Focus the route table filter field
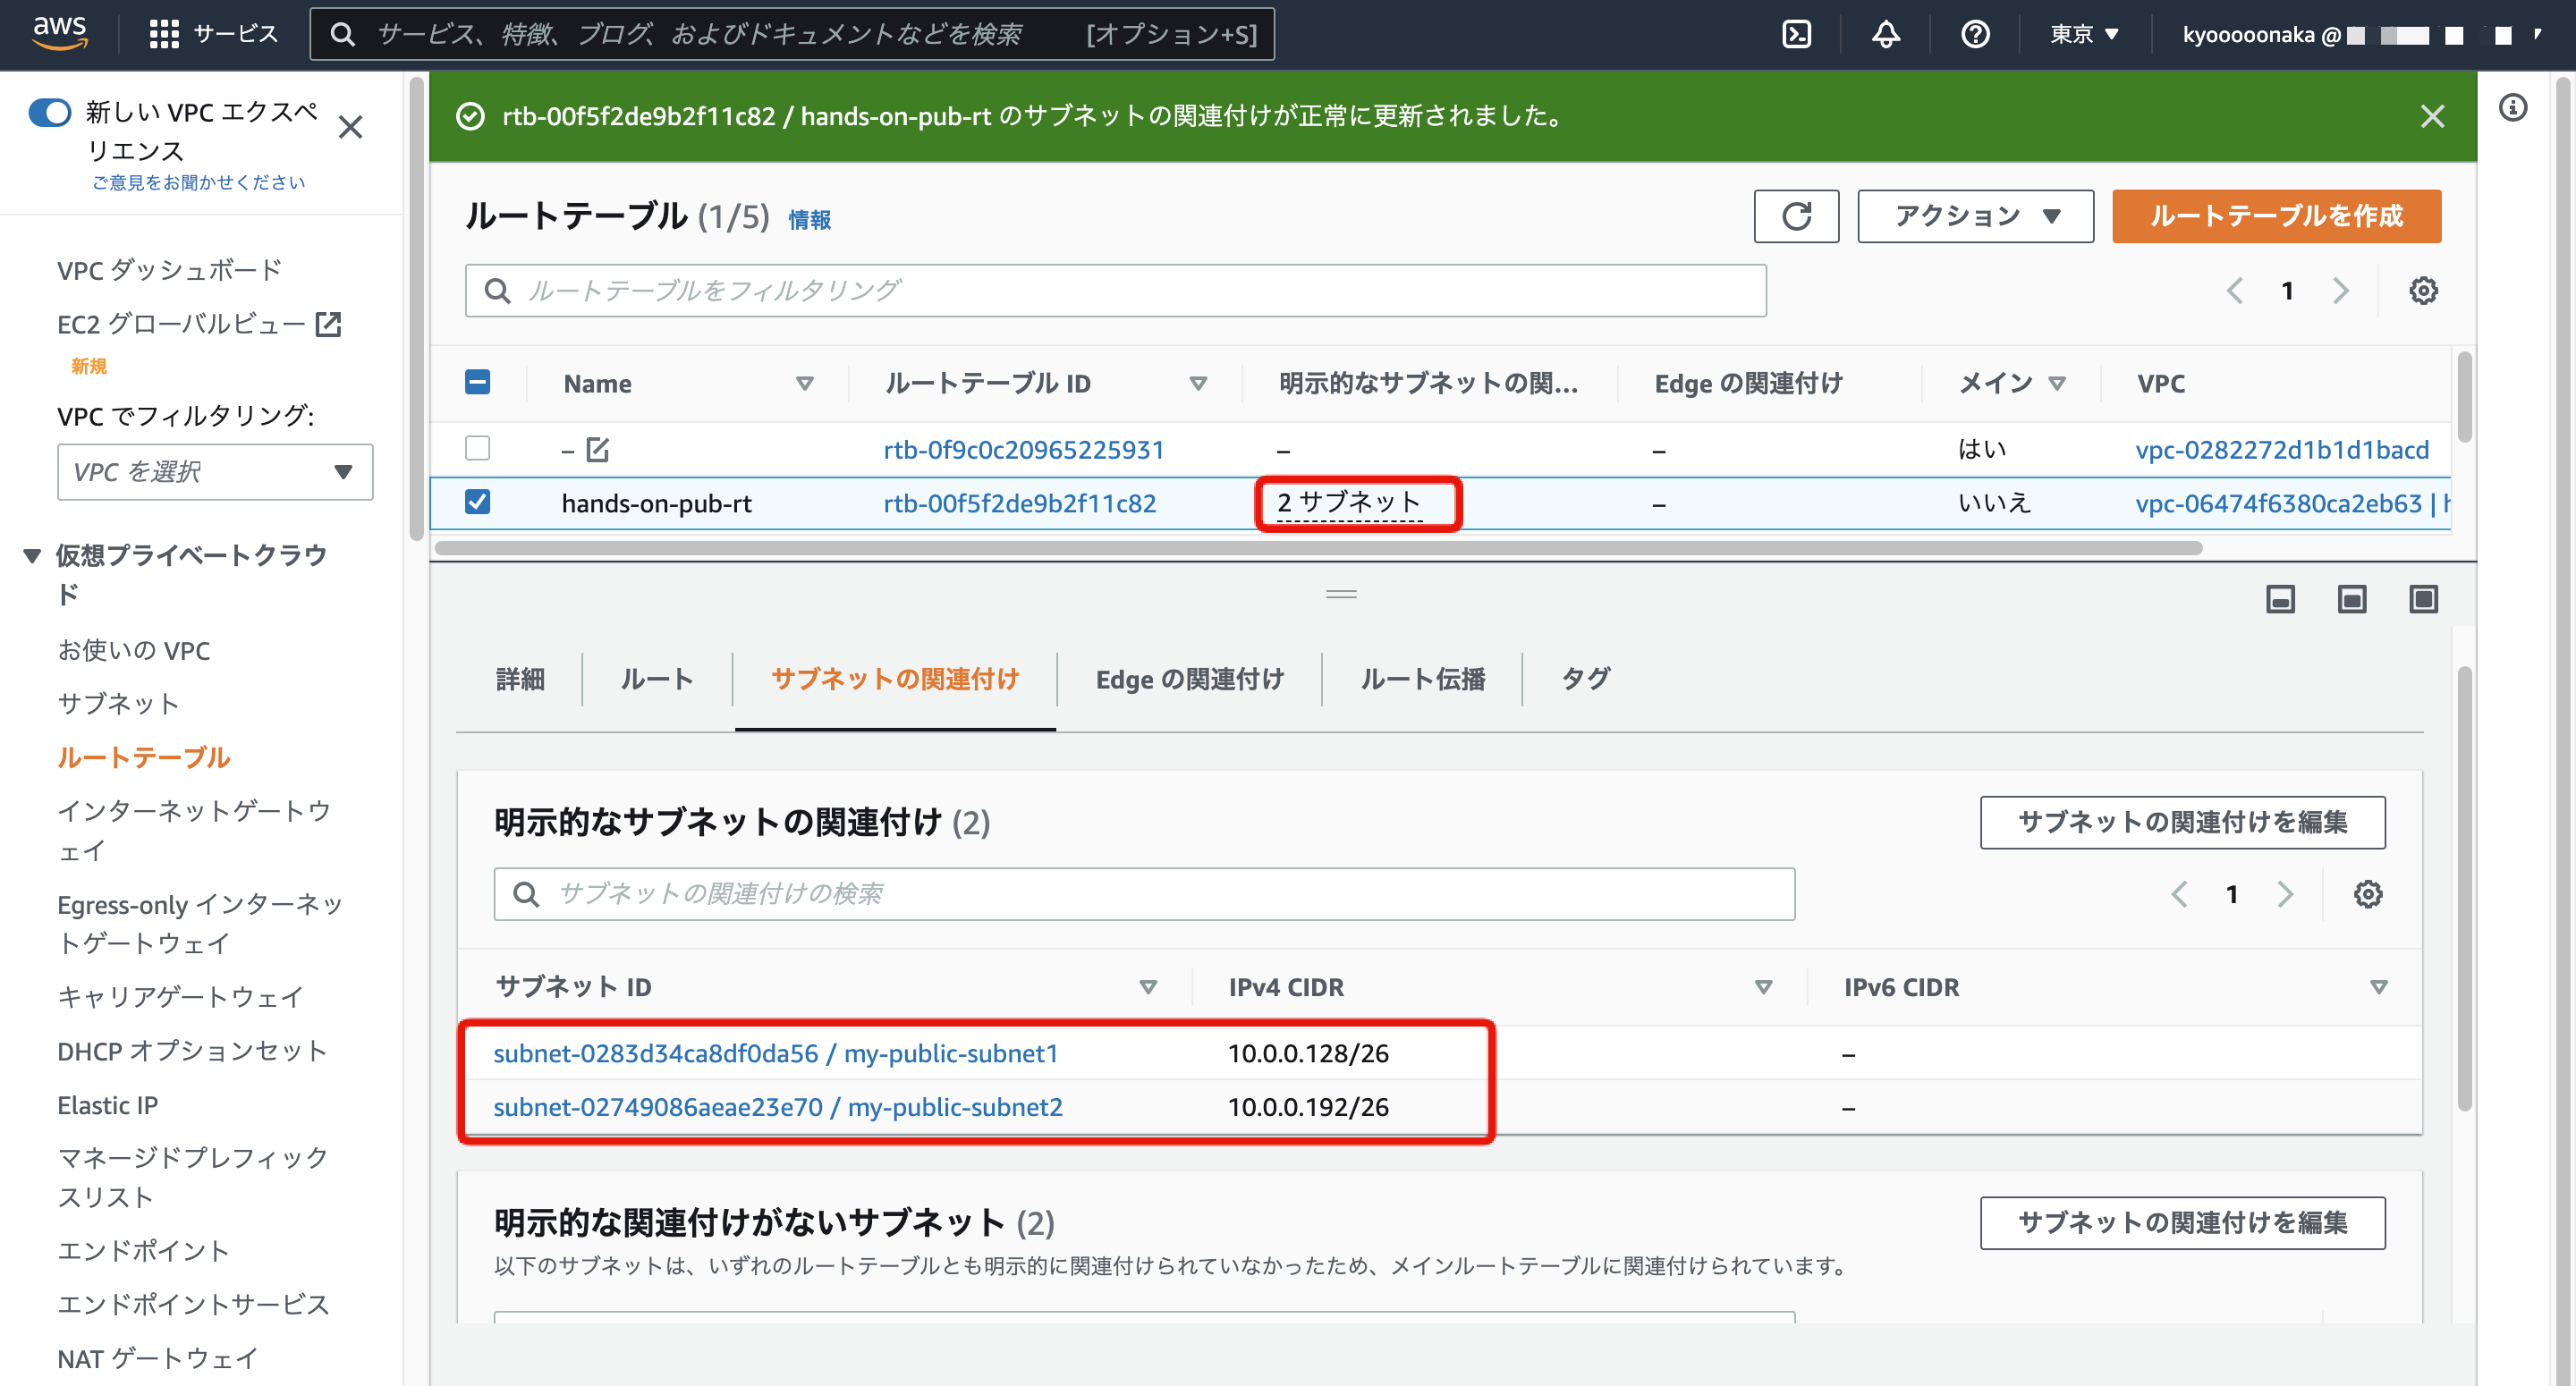This screenshot has width=2576, height=1386. [1115, 291]
